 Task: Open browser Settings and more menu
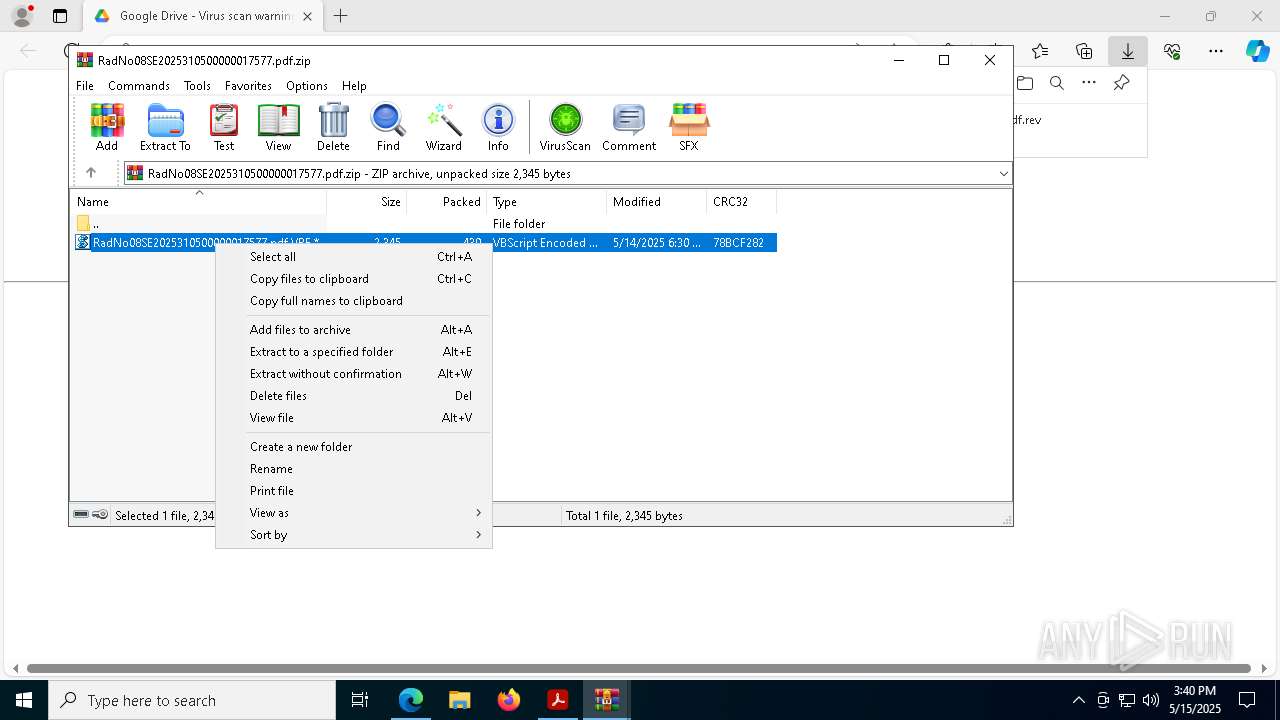(x=1216, y=51)
